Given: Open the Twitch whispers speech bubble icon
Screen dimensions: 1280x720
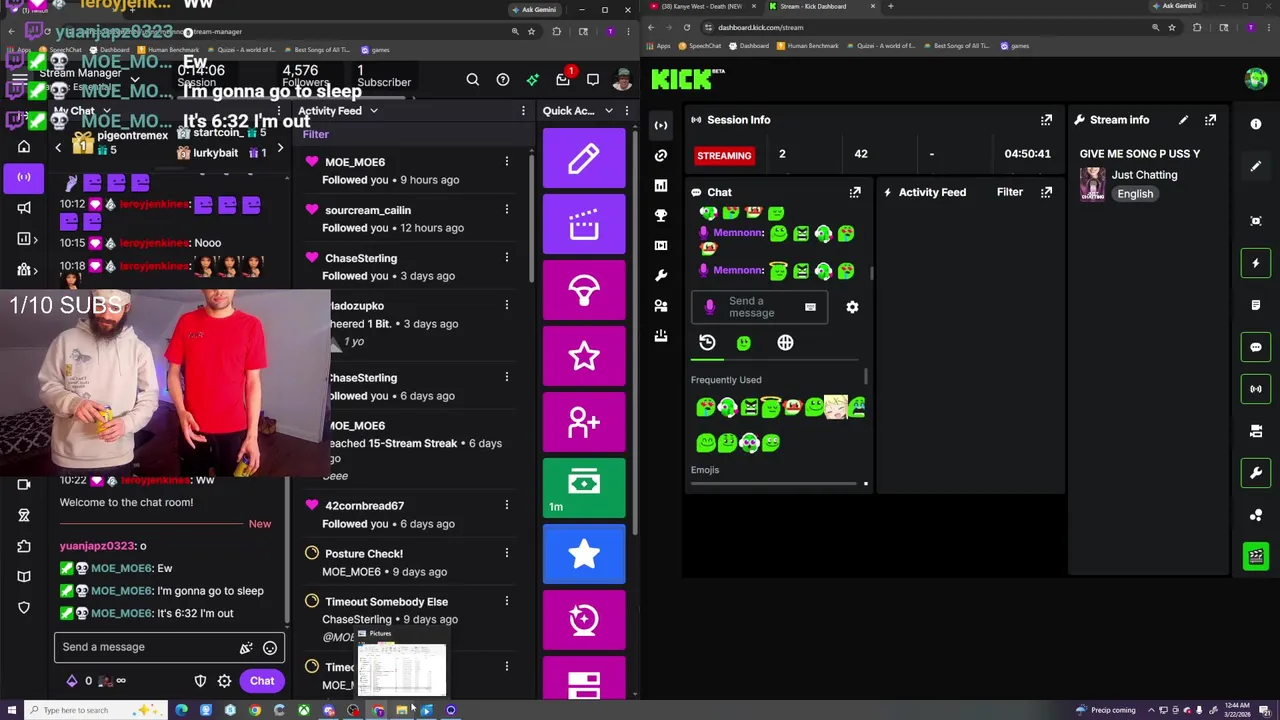Looking at the screenshot, I should point(593,80).
